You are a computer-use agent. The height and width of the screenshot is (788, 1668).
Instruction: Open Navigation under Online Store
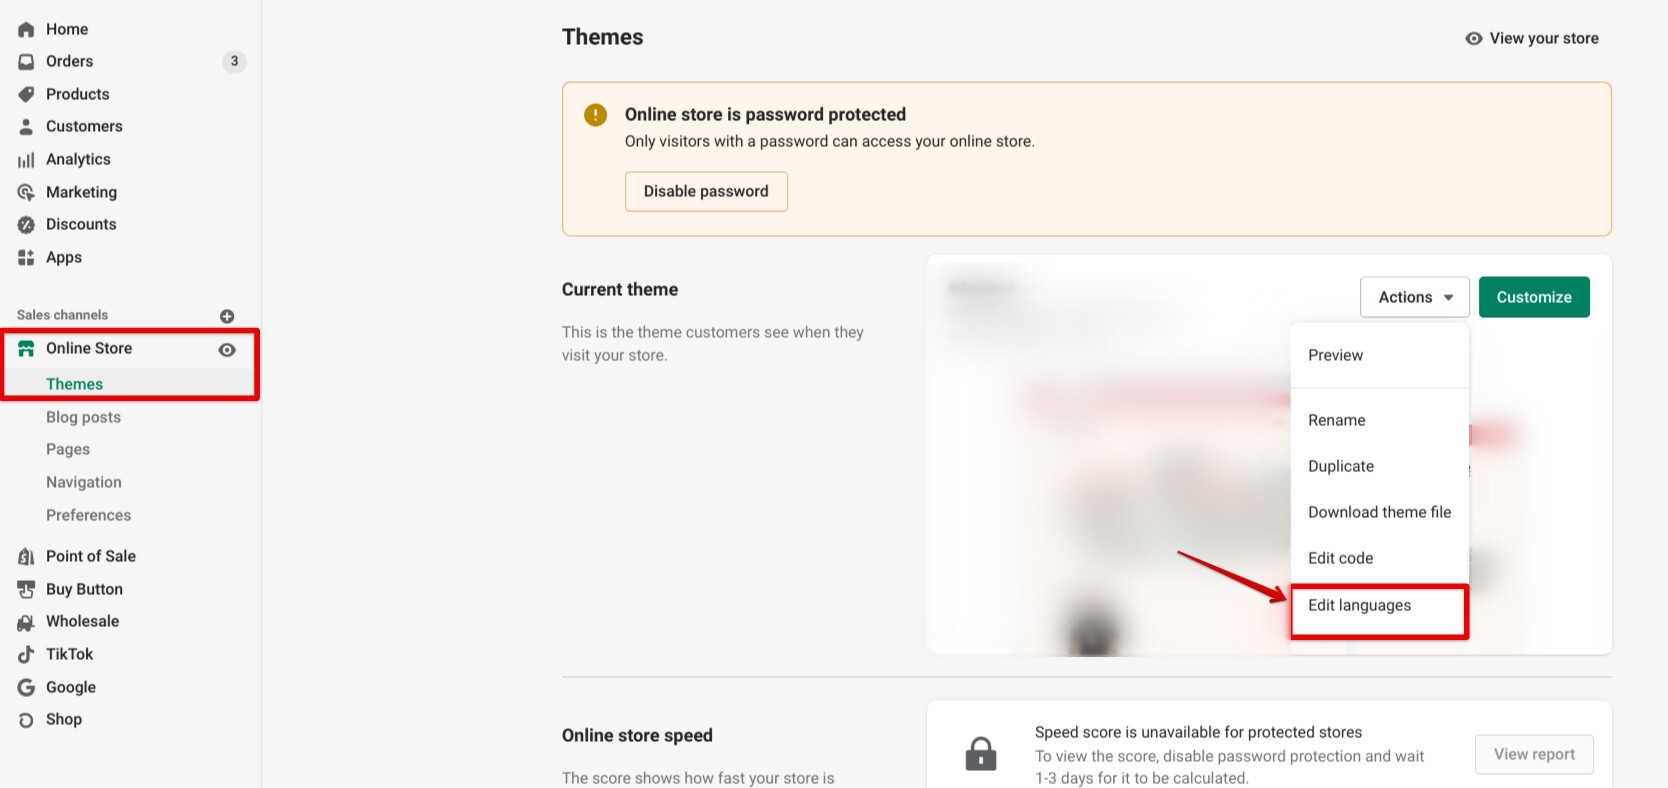(84, 482)
